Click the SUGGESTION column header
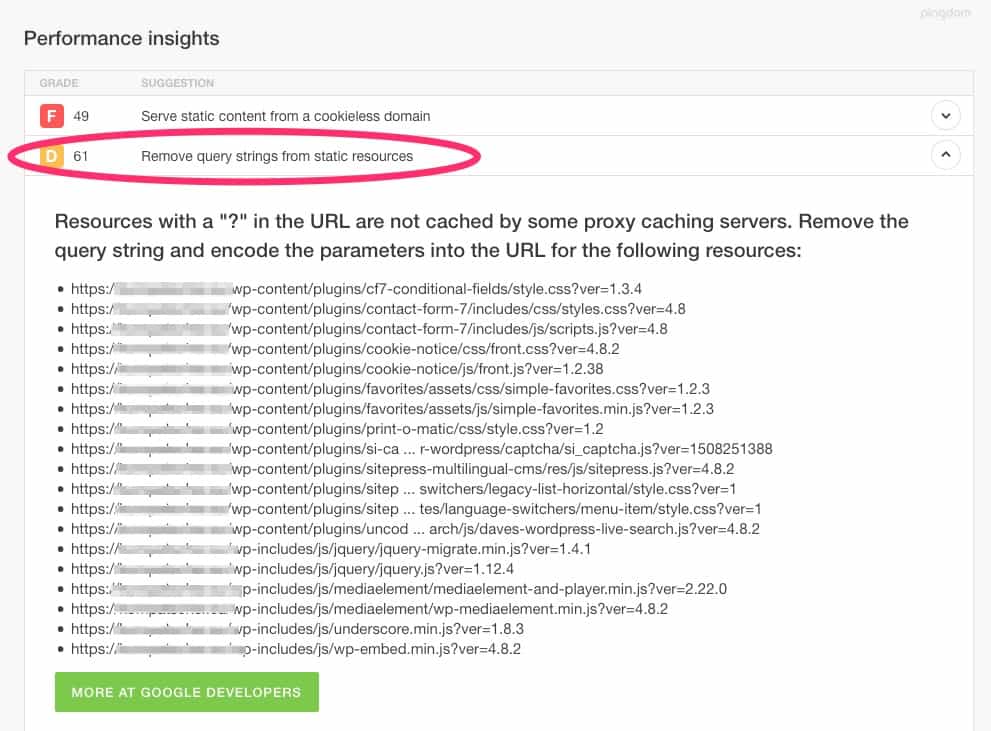This screenshot has height=731, width=991. coord(177,83)
